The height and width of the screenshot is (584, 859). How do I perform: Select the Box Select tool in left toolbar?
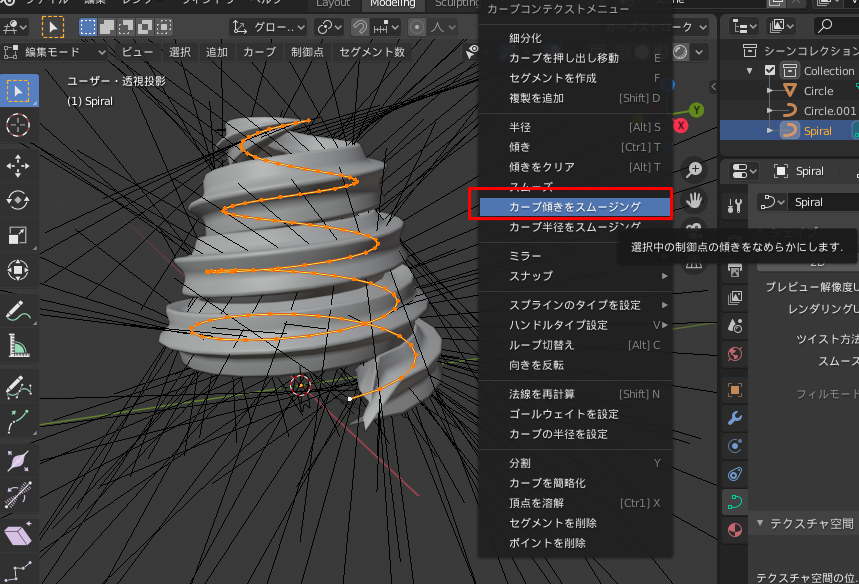[x=19, y=91]
